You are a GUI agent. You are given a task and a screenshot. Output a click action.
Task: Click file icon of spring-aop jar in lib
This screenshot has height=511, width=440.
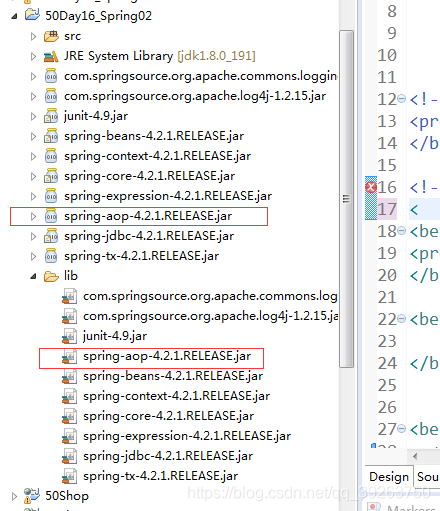point(70,356)
